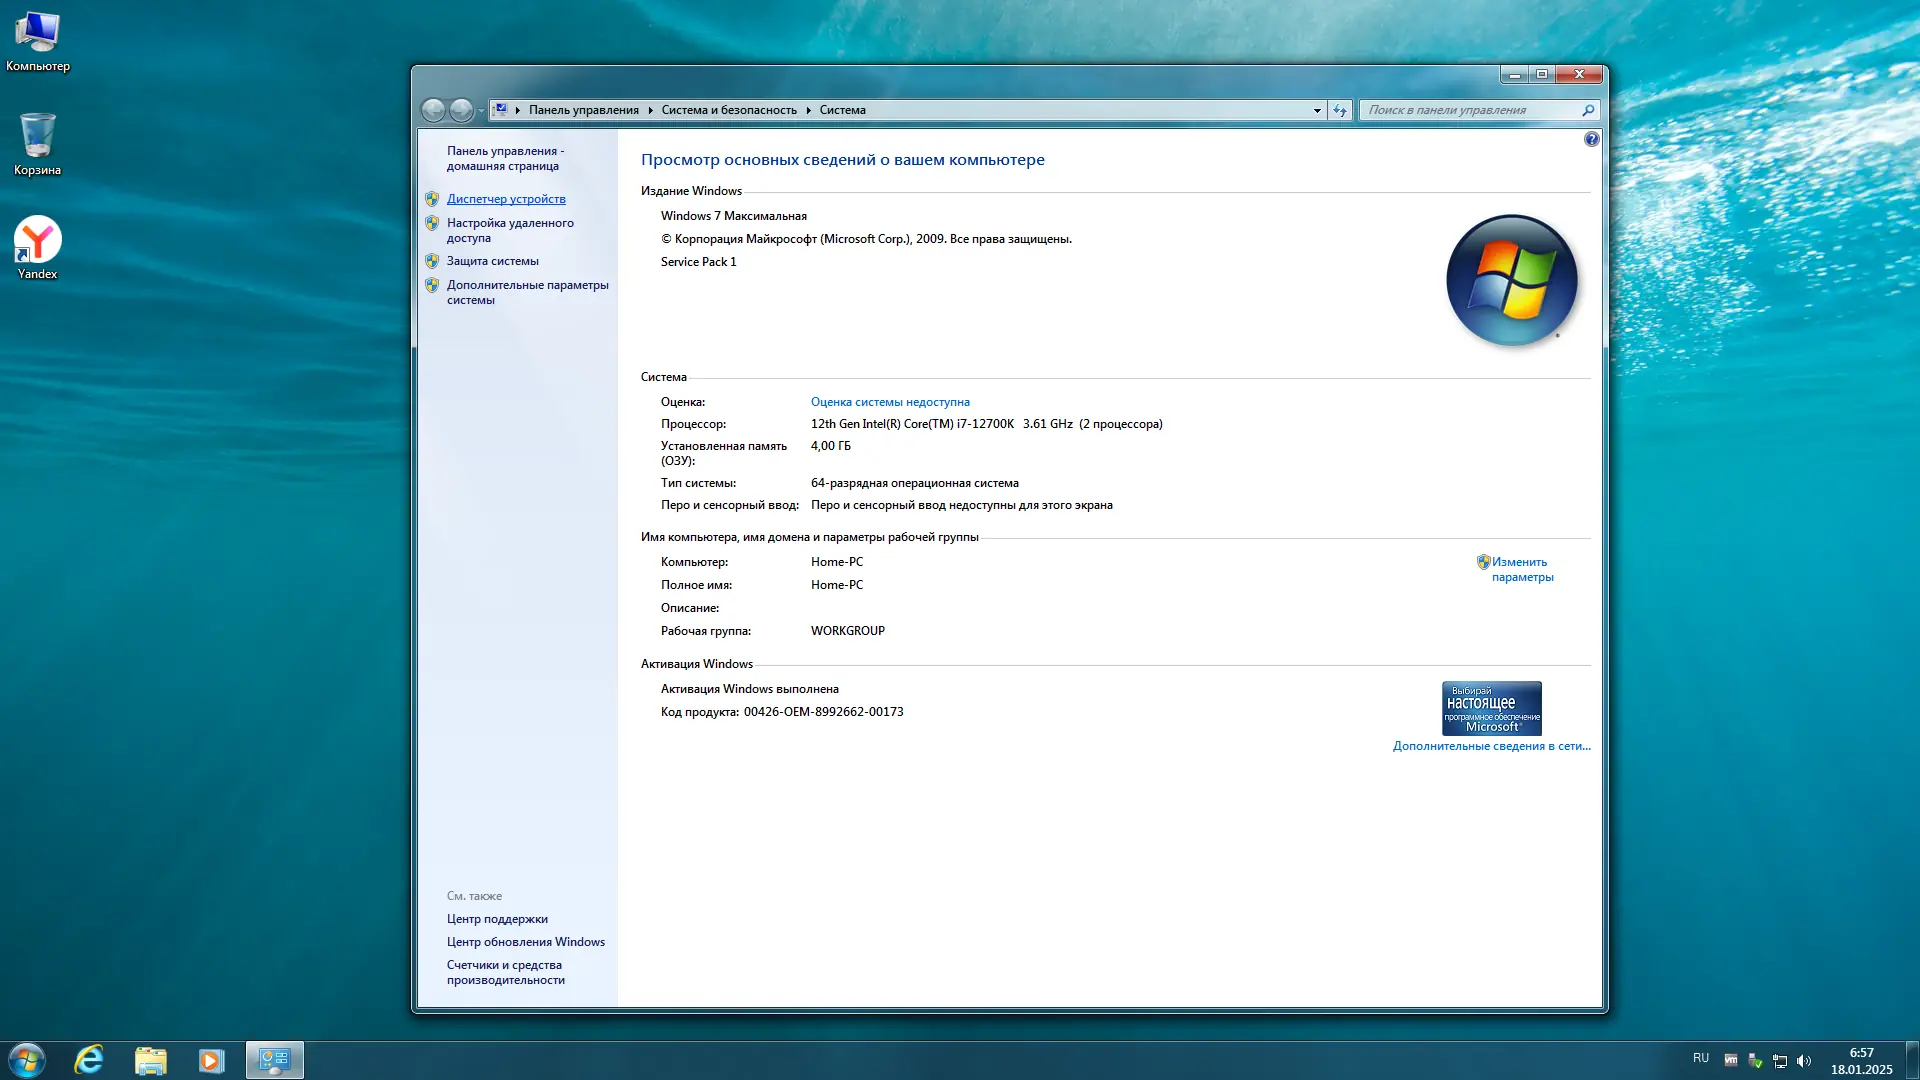
Task: Open the recent pages dropdown arrow
Action: (481, 110)
